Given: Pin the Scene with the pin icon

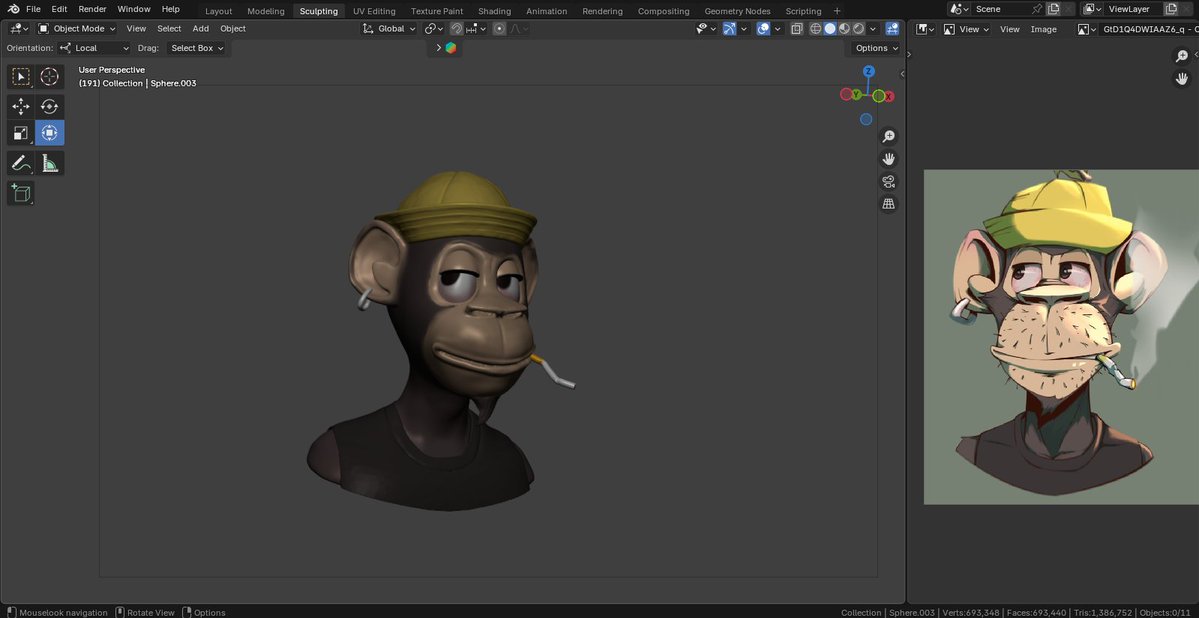Looking at the screenshot, I should (x=1037, y=9).
